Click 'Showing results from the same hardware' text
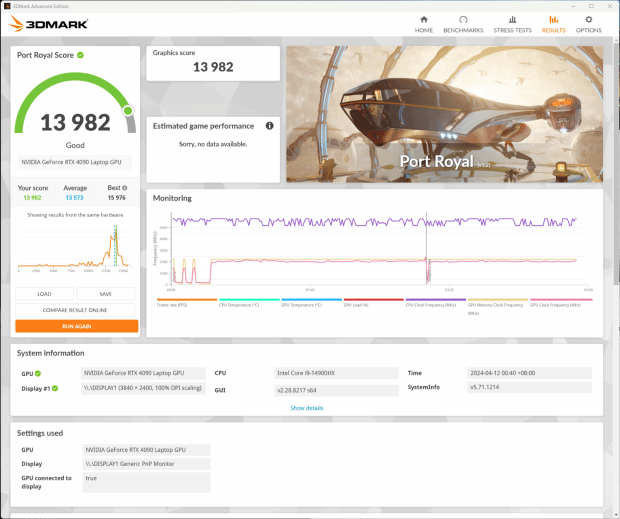This screenshot has height=519, width=620. click(x=75, y=215)
